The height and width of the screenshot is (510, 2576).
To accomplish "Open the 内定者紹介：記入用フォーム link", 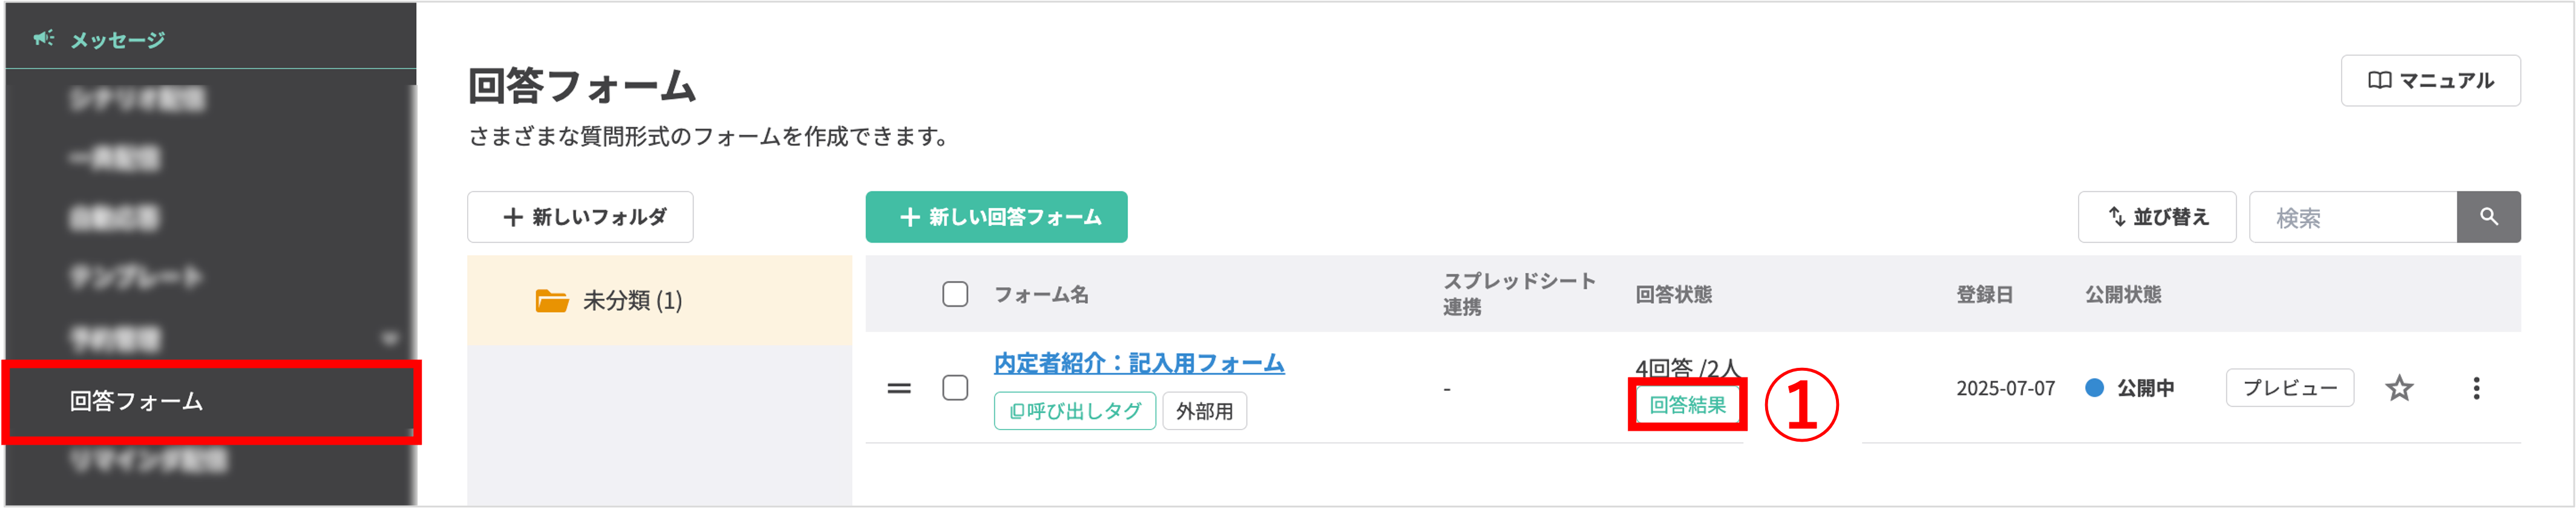I will (x=1138, y=363).
